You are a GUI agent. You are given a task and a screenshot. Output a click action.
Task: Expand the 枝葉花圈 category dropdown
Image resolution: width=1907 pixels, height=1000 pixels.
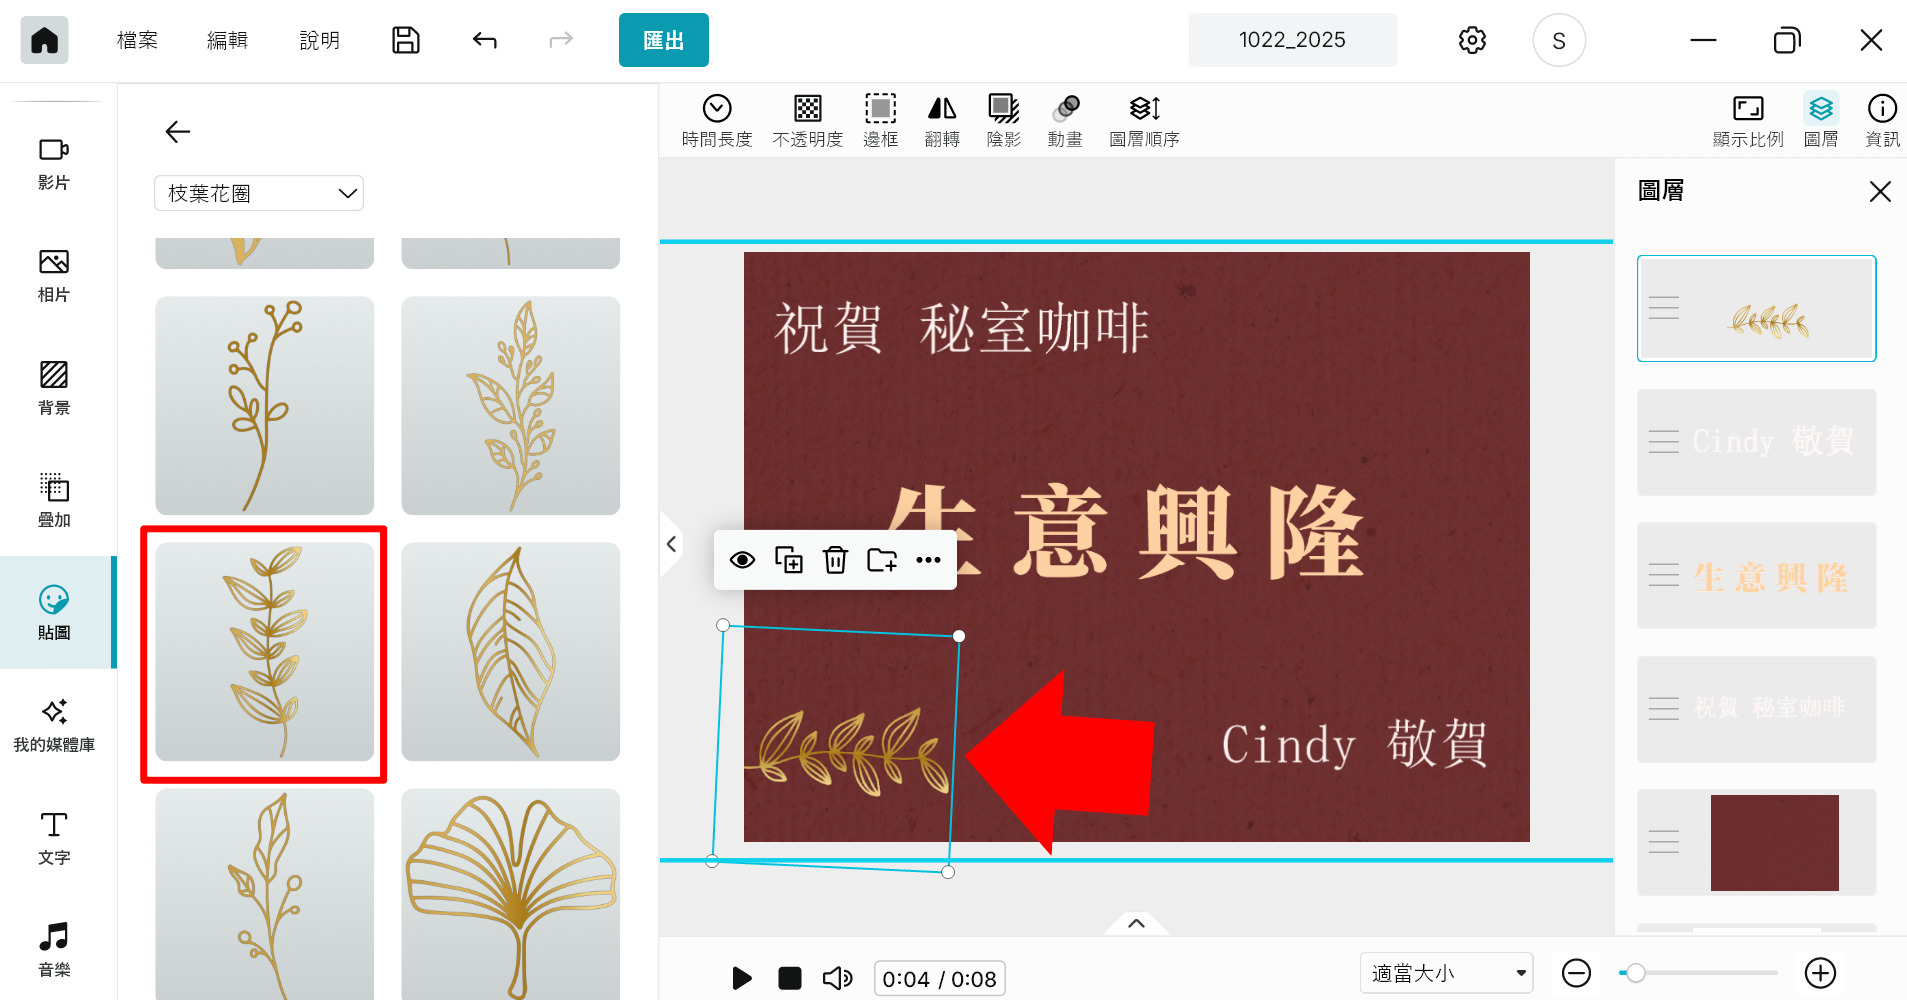259,193
